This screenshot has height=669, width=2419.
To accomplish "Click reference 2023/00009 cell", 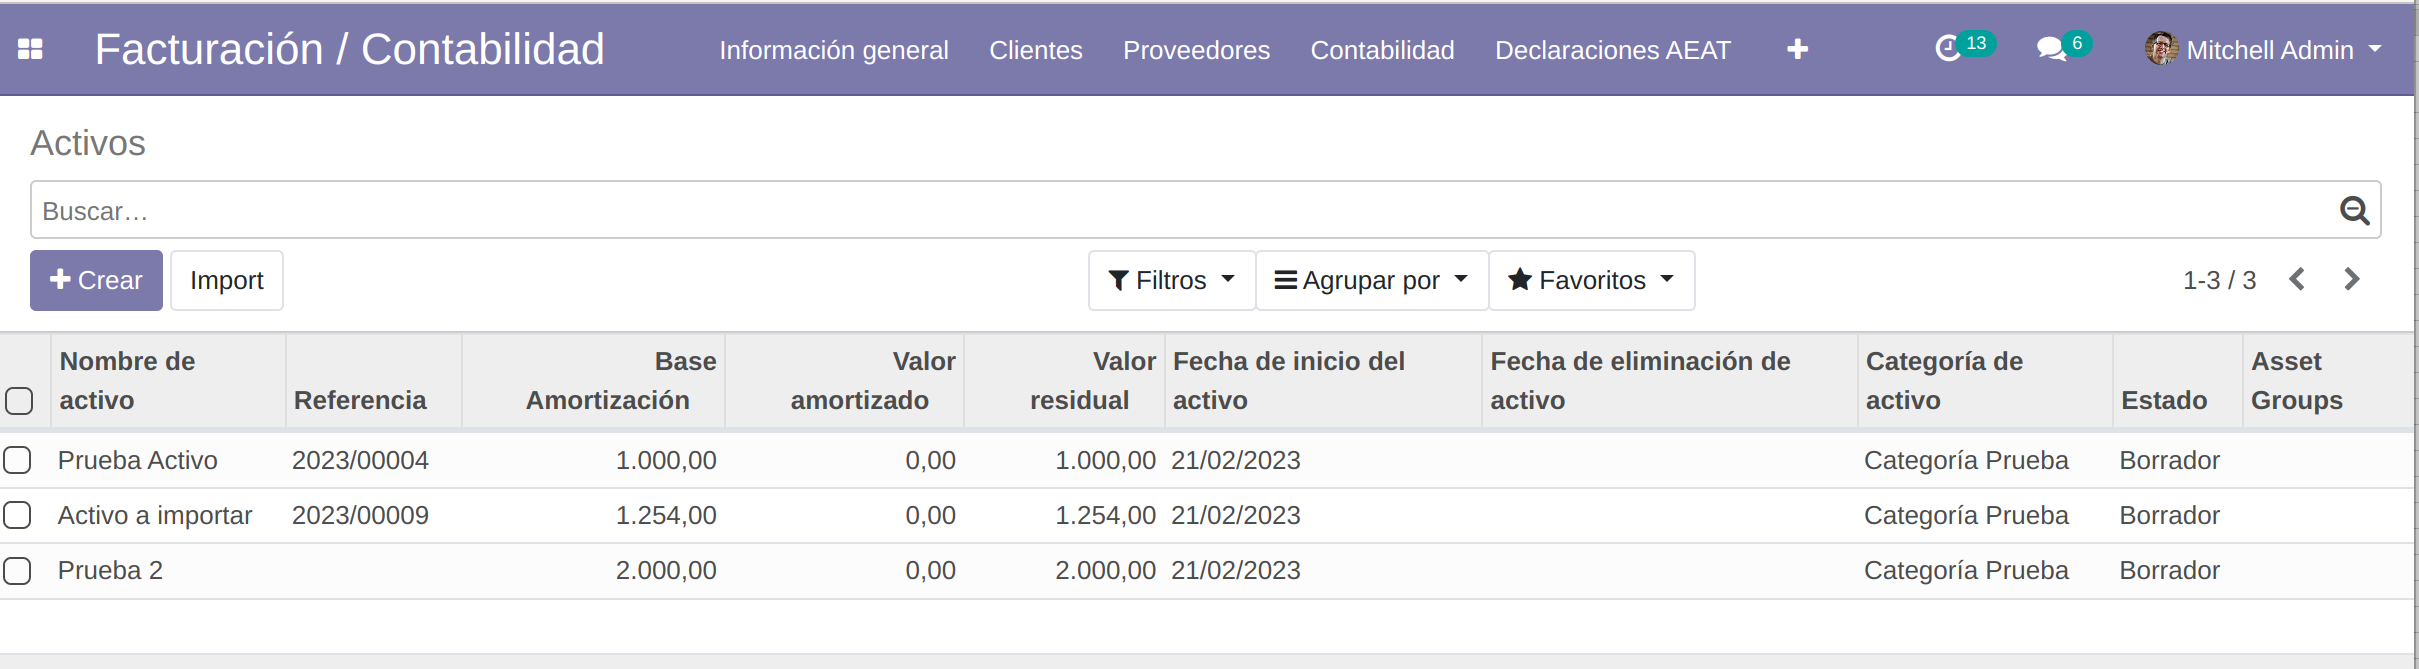I will pos(360,515).
